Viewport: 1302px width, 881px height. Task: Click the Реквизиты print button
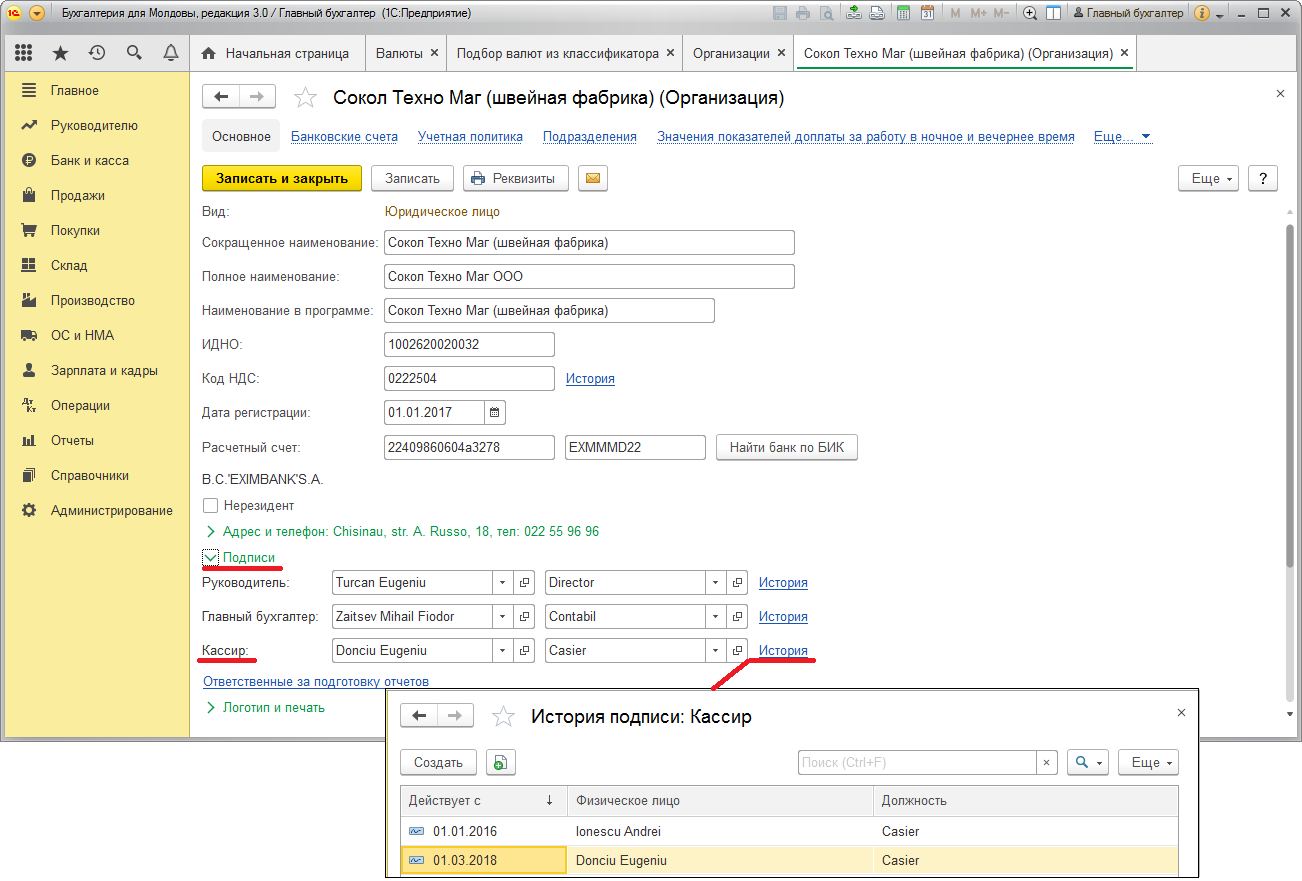(515, 178)
